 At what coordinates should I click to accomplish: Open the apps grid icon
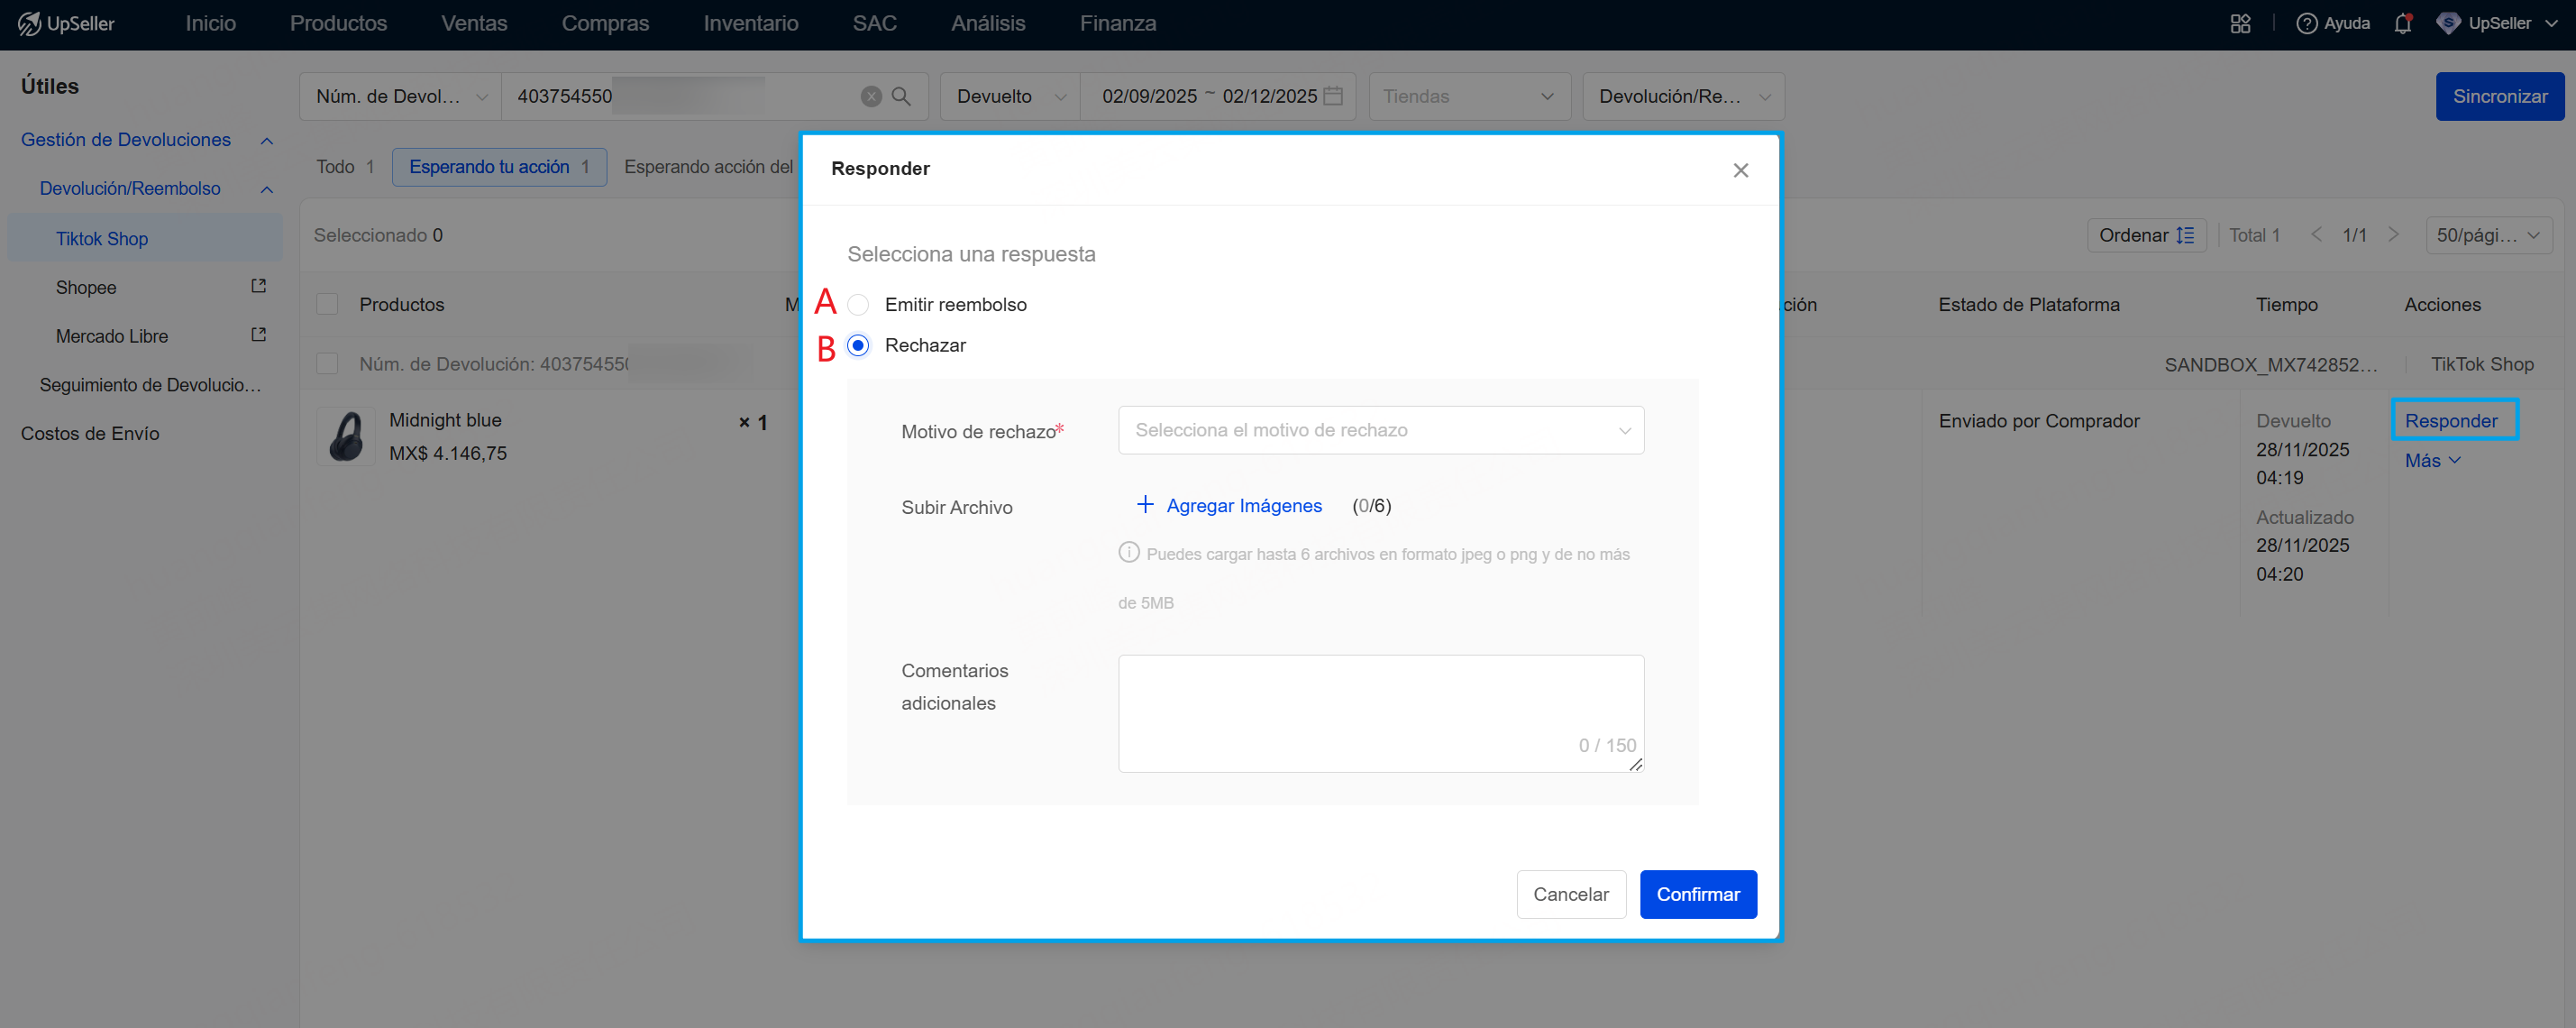pyautogui.click(x=2240, y=23)
